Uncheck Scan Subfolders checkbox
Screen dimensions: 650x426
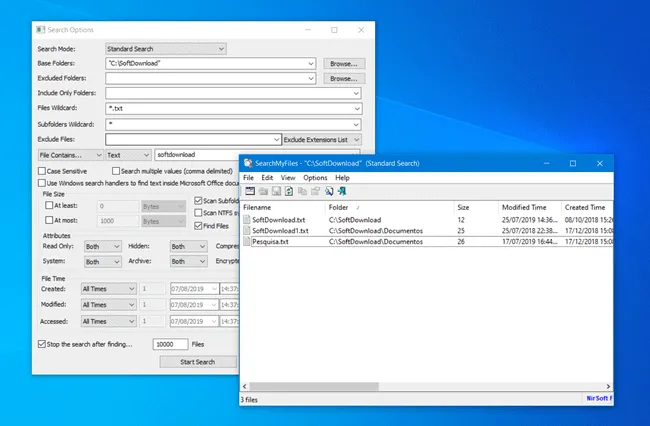198,201
